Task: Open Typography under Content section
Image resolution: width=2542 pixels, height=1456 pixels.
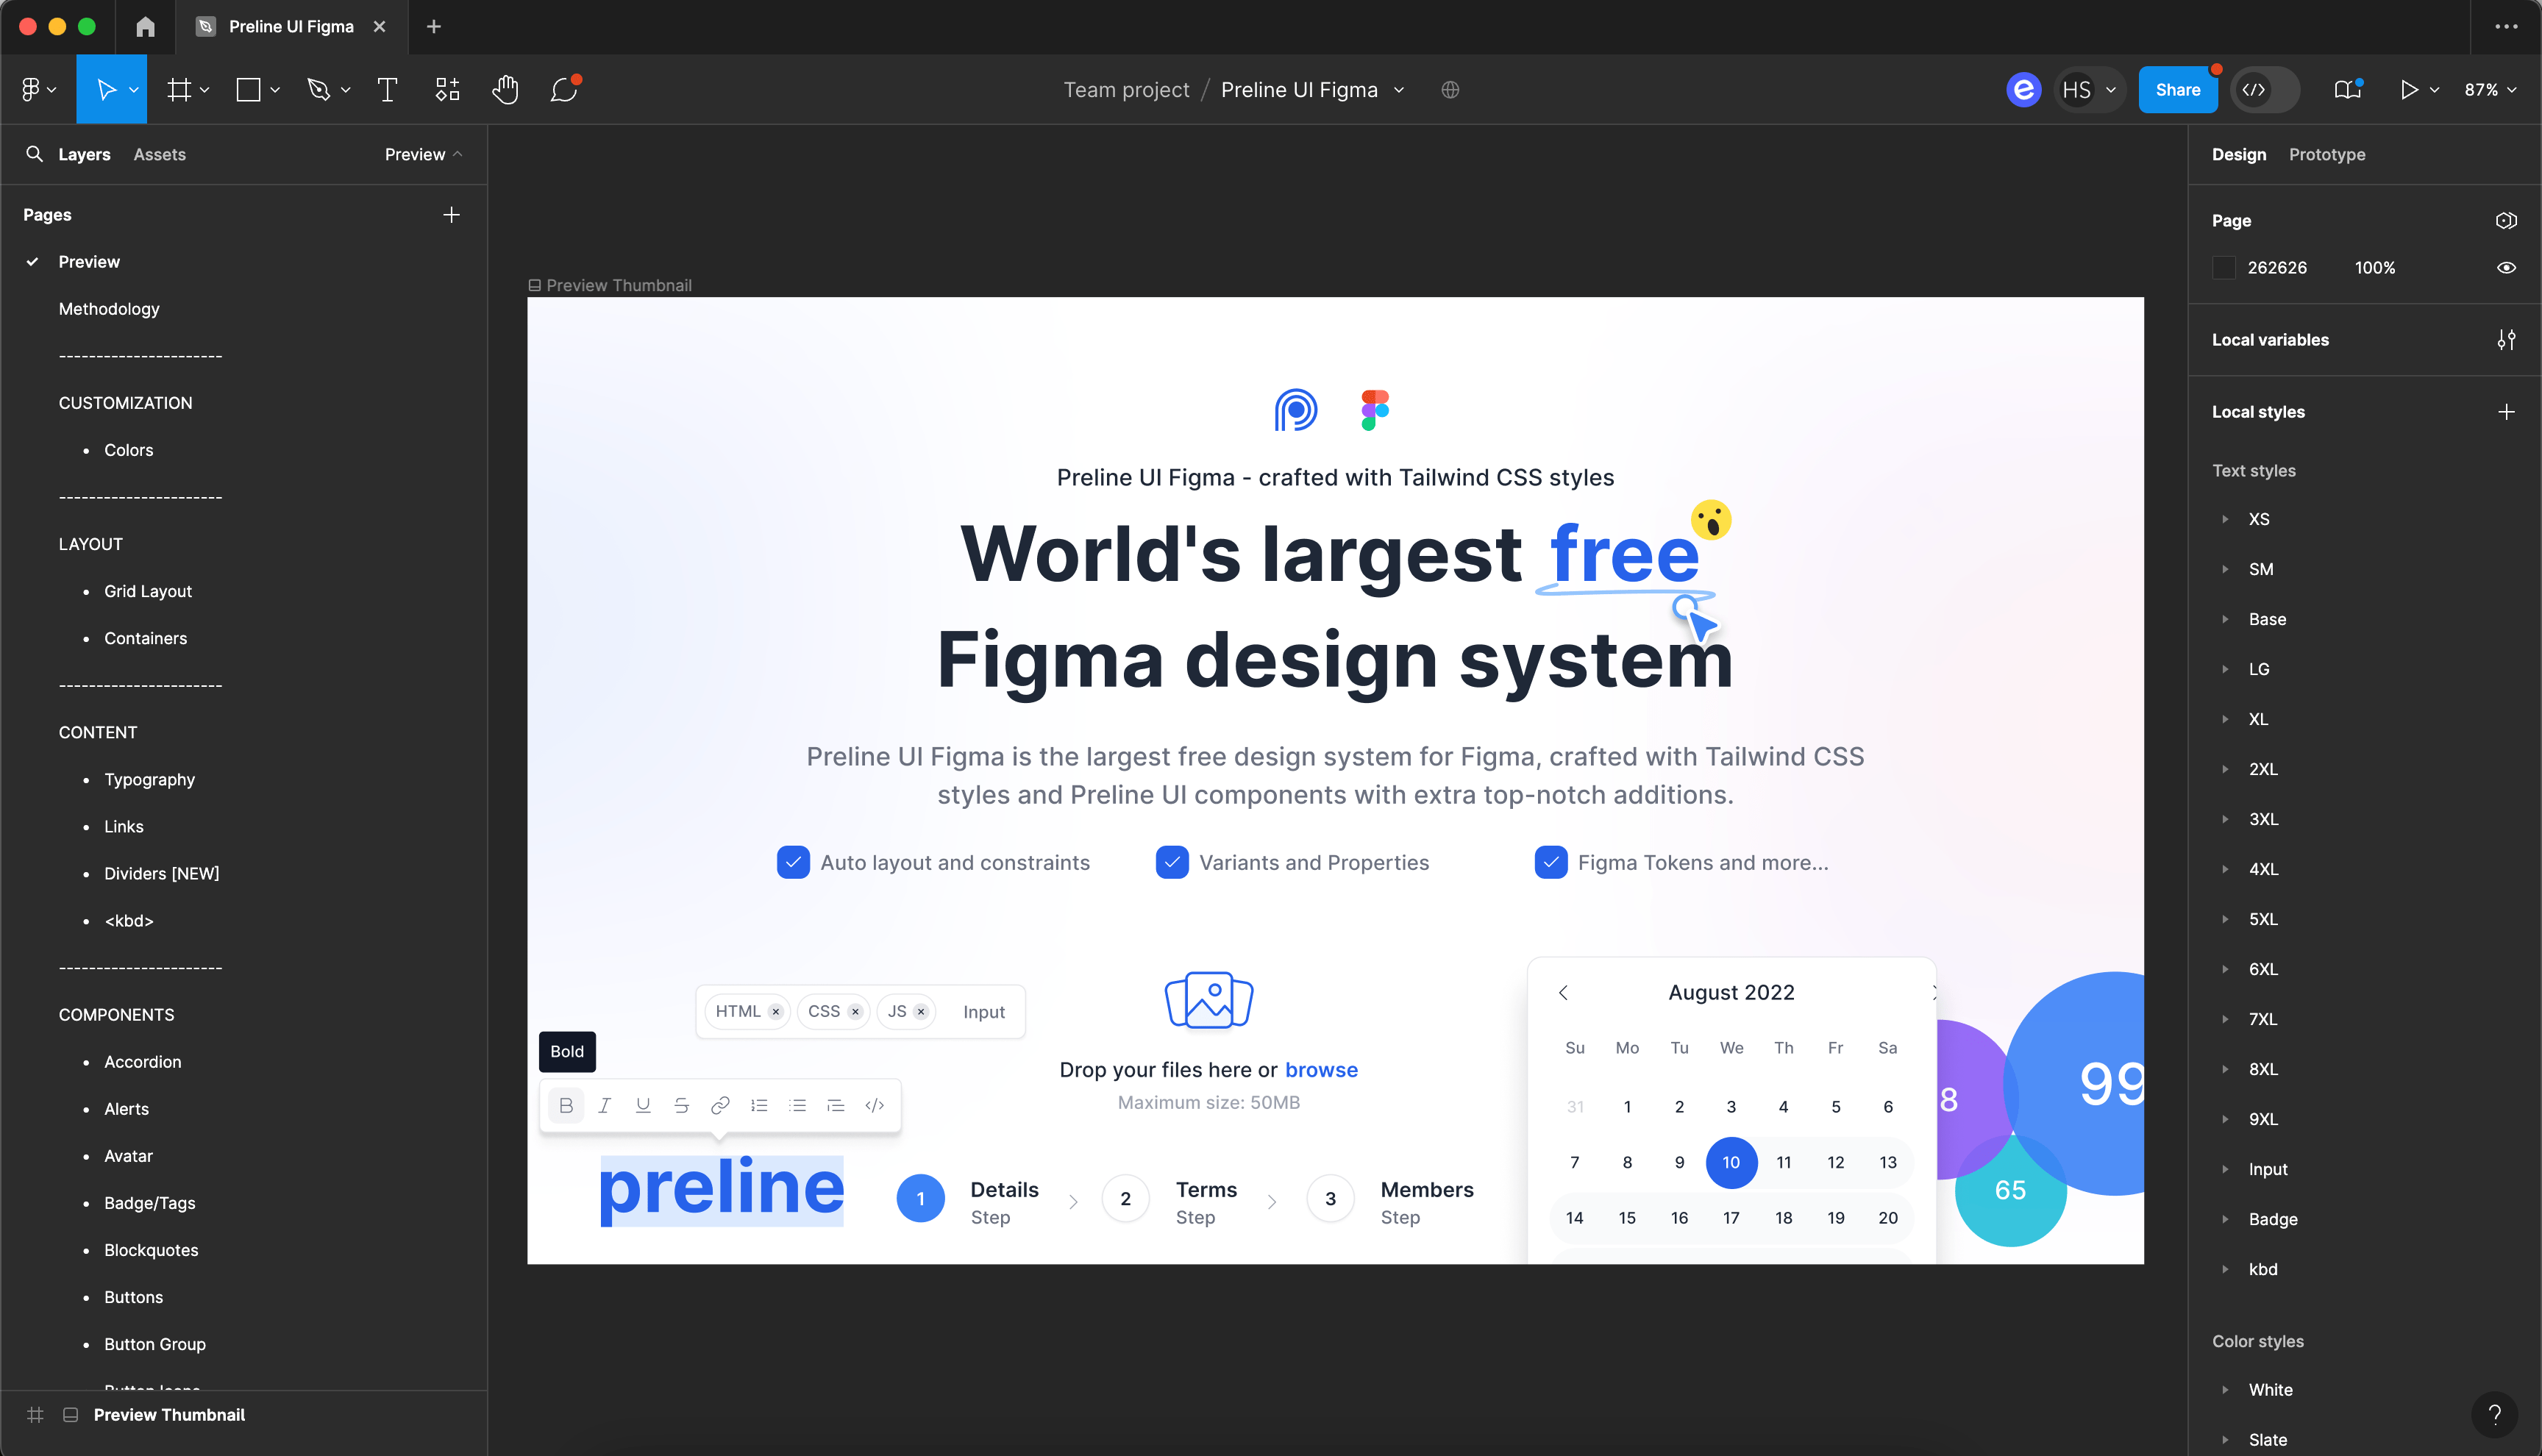Action: (x=150, y=779)
